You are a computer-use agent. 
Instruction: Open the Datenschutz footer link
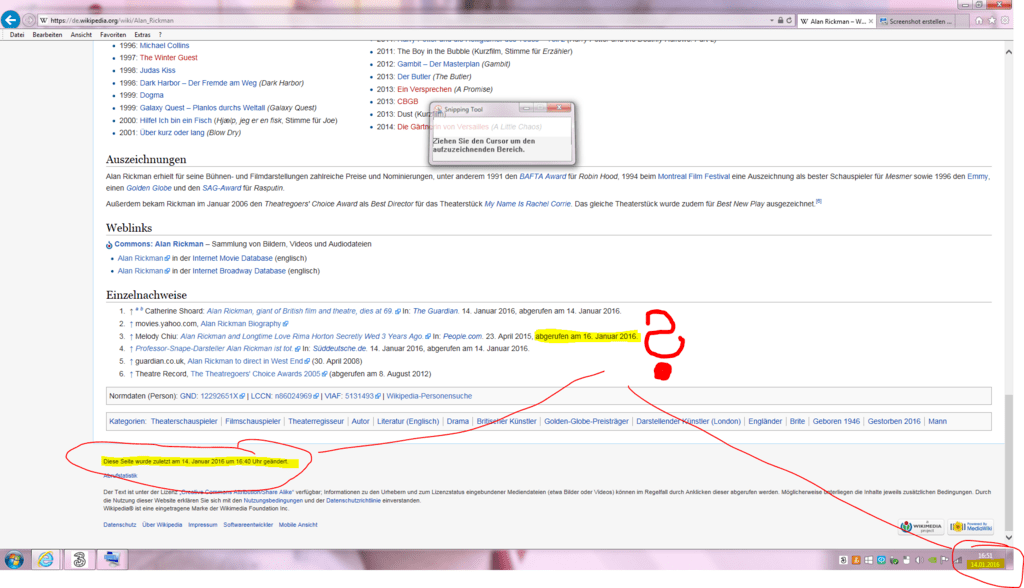click(120, 525)
